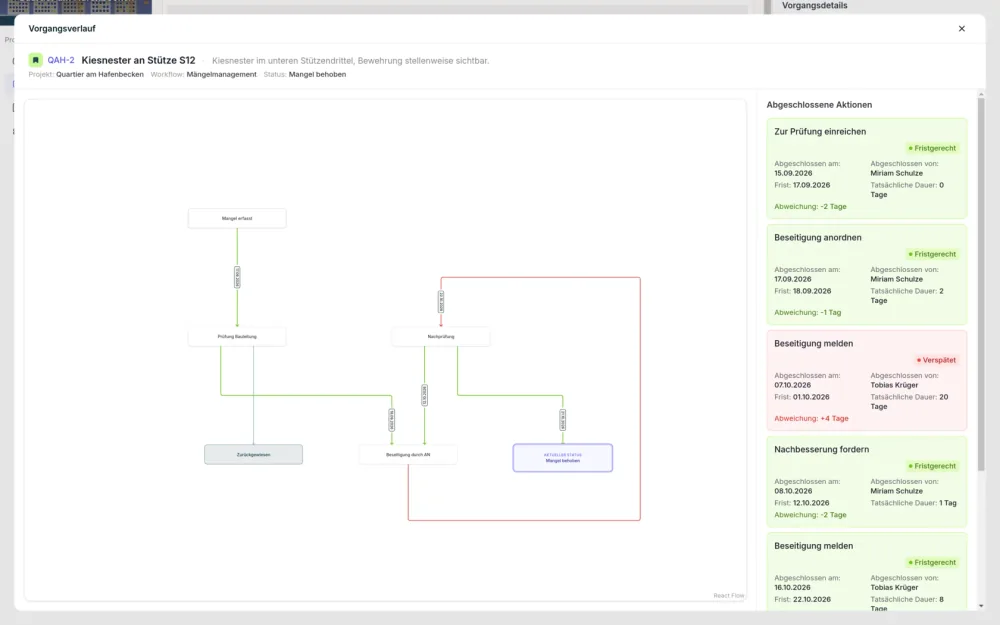The width and height of the screenshot is (1000, 625).
Task: Open the QAH-2 issue link
Action: [61, 60]
